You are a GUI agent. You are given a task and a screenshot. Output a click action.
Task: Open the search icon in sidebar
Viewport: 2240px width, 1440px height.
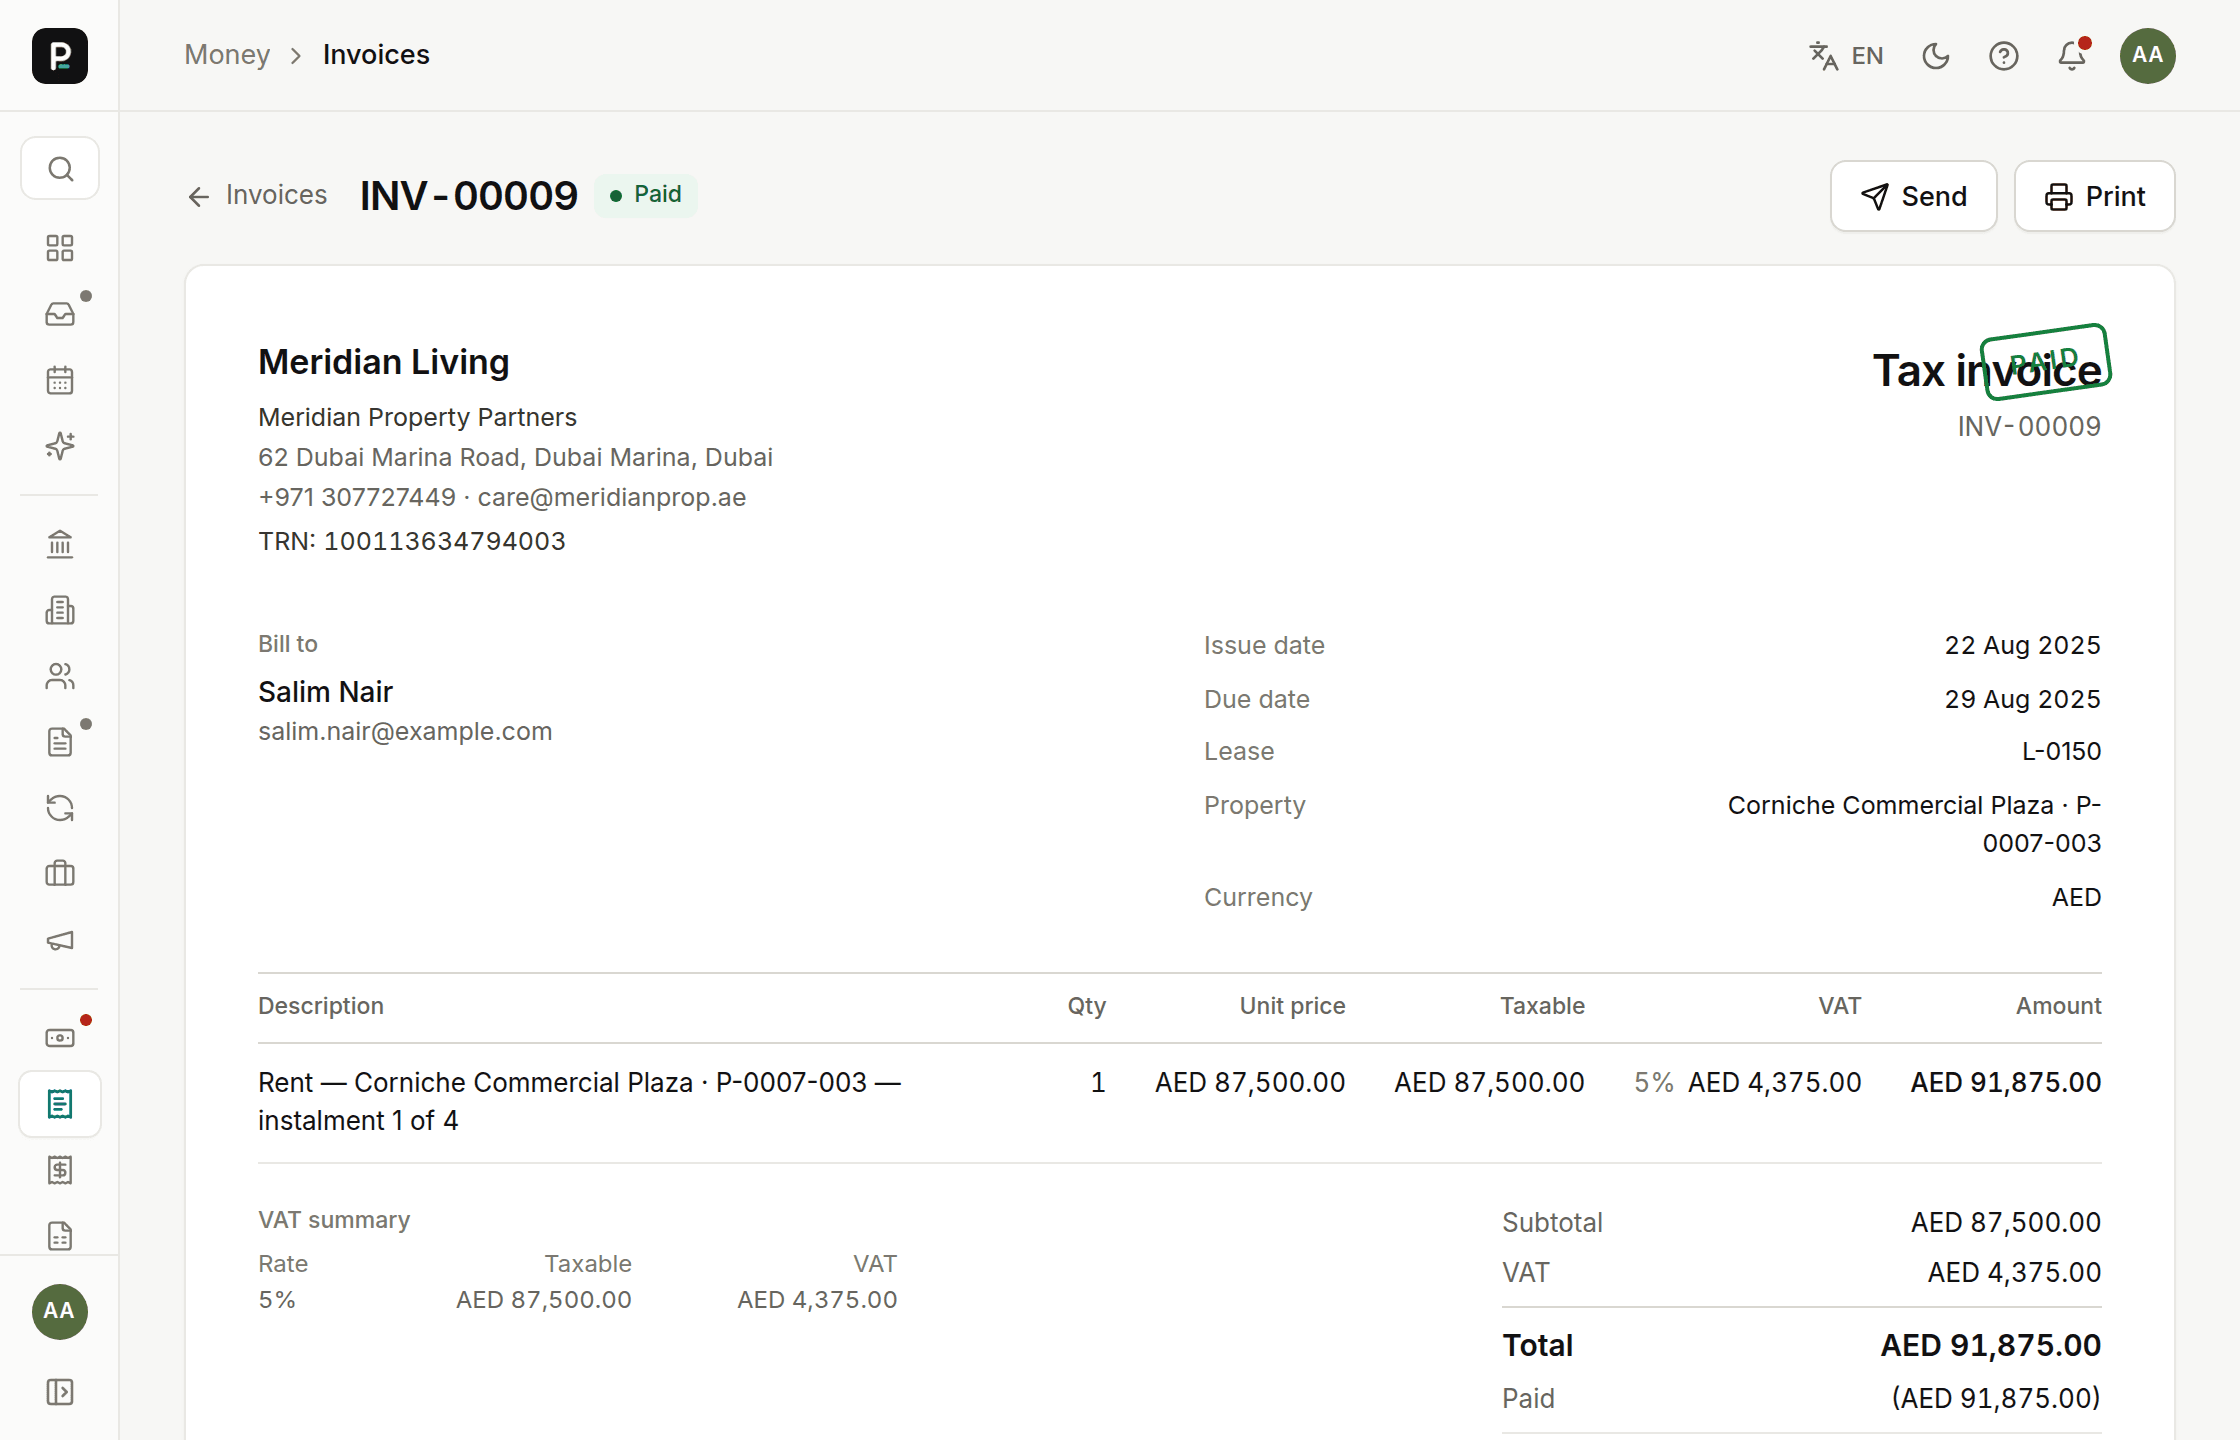coord(60,169)
